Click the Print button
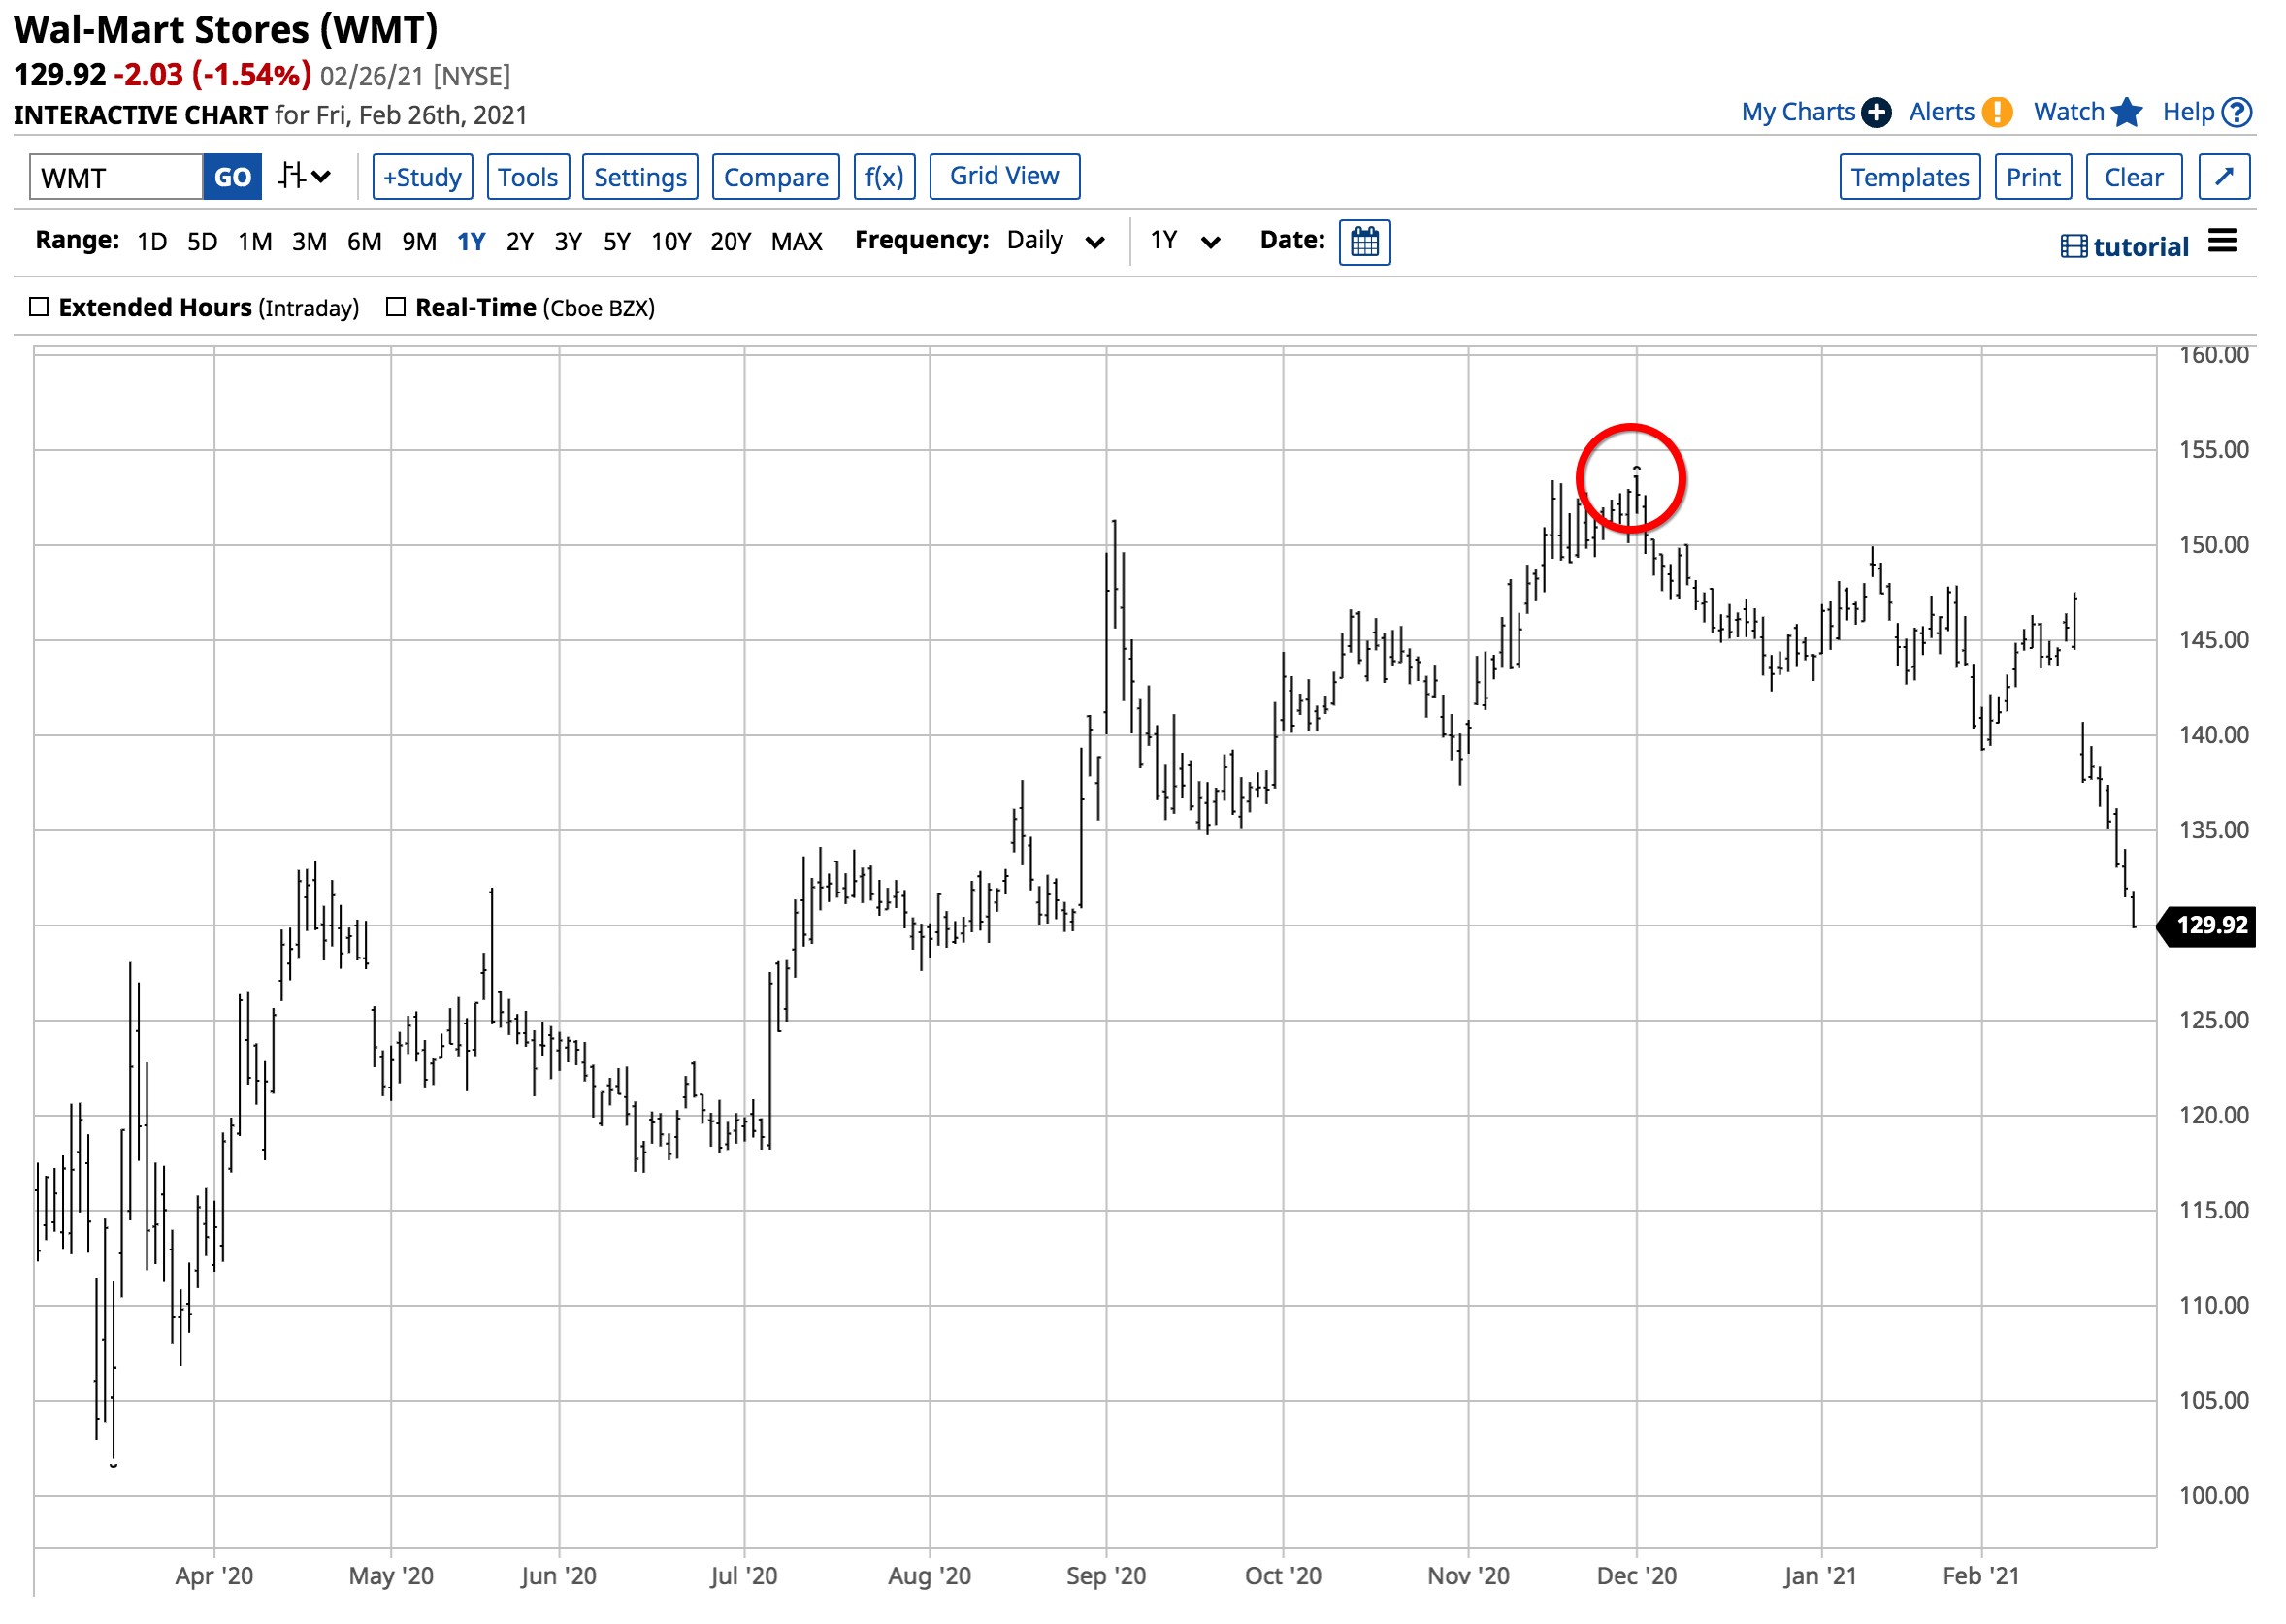This screenshot has height=1624, width=2286. tap(2032, 177)
